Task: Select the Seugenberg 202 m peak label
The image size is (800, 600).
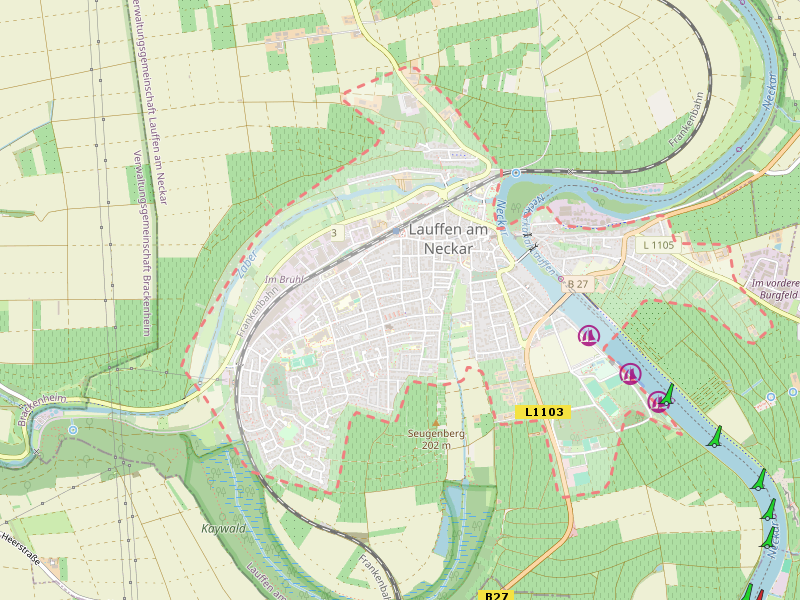Action: pos(436,440)
